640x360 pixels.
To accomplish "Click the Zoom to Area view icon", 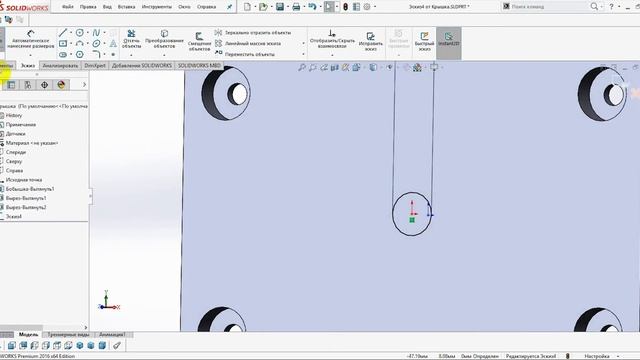I will pos(313,67).
